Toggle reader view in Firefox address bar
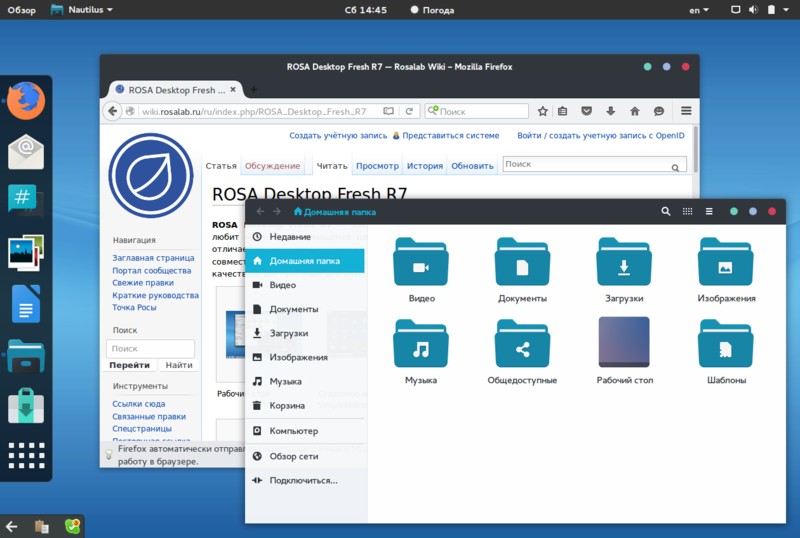This screenshot has width=800, height=538. [x=389, y=111]
